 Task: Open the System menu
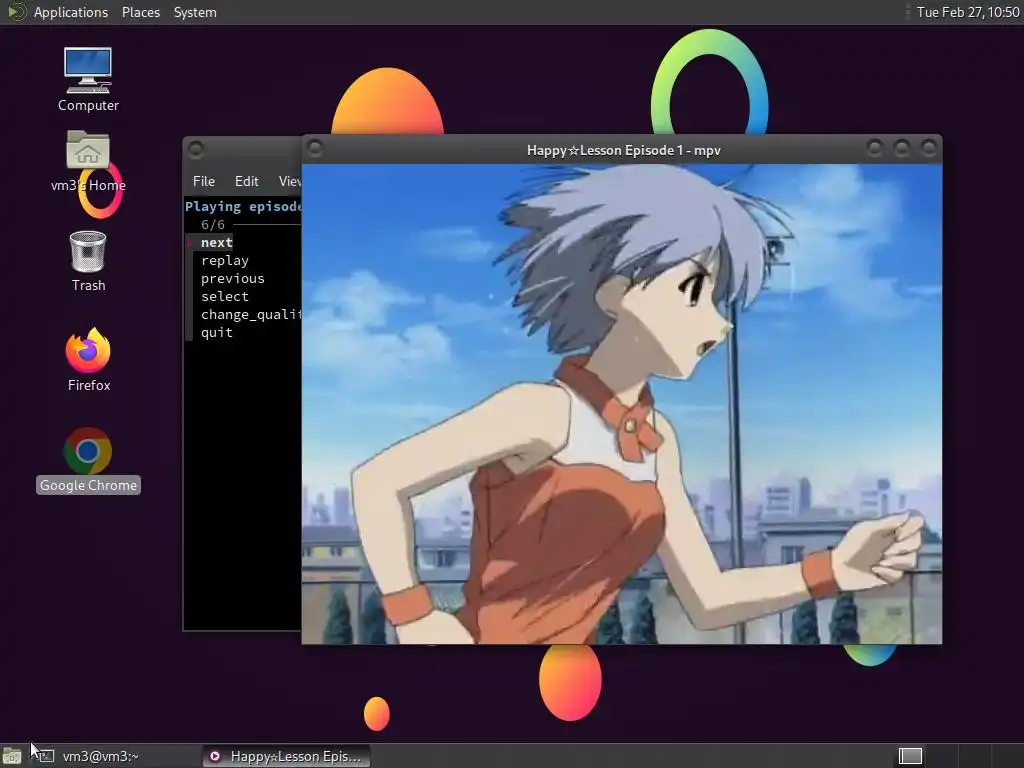(x=195, y=12)
